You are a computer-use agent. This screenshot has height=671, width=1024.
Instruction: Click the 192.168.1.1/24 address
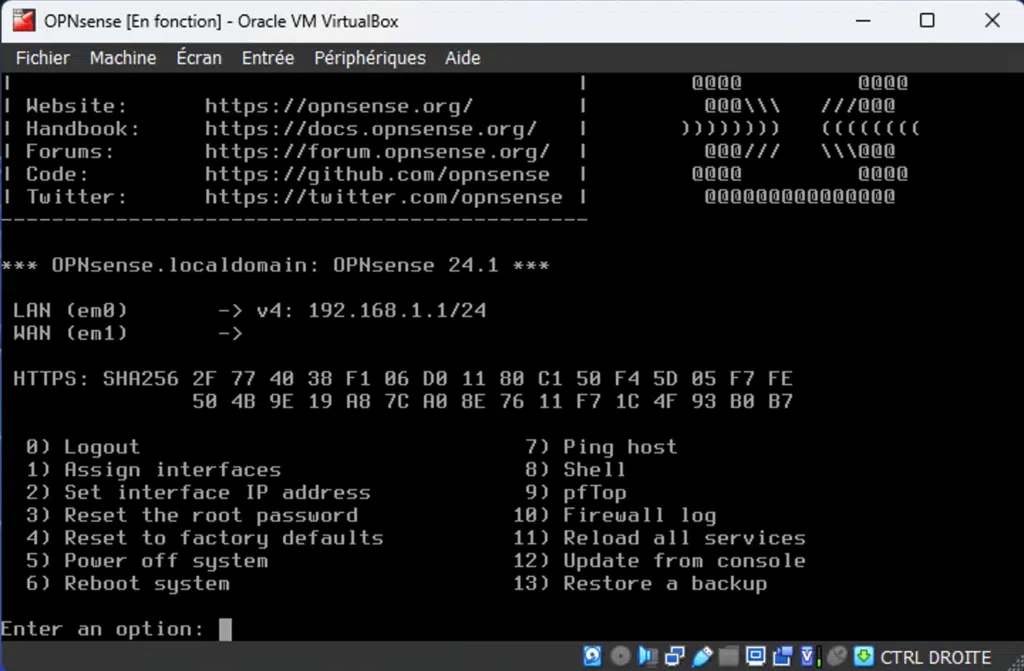(x=397, y=310)
